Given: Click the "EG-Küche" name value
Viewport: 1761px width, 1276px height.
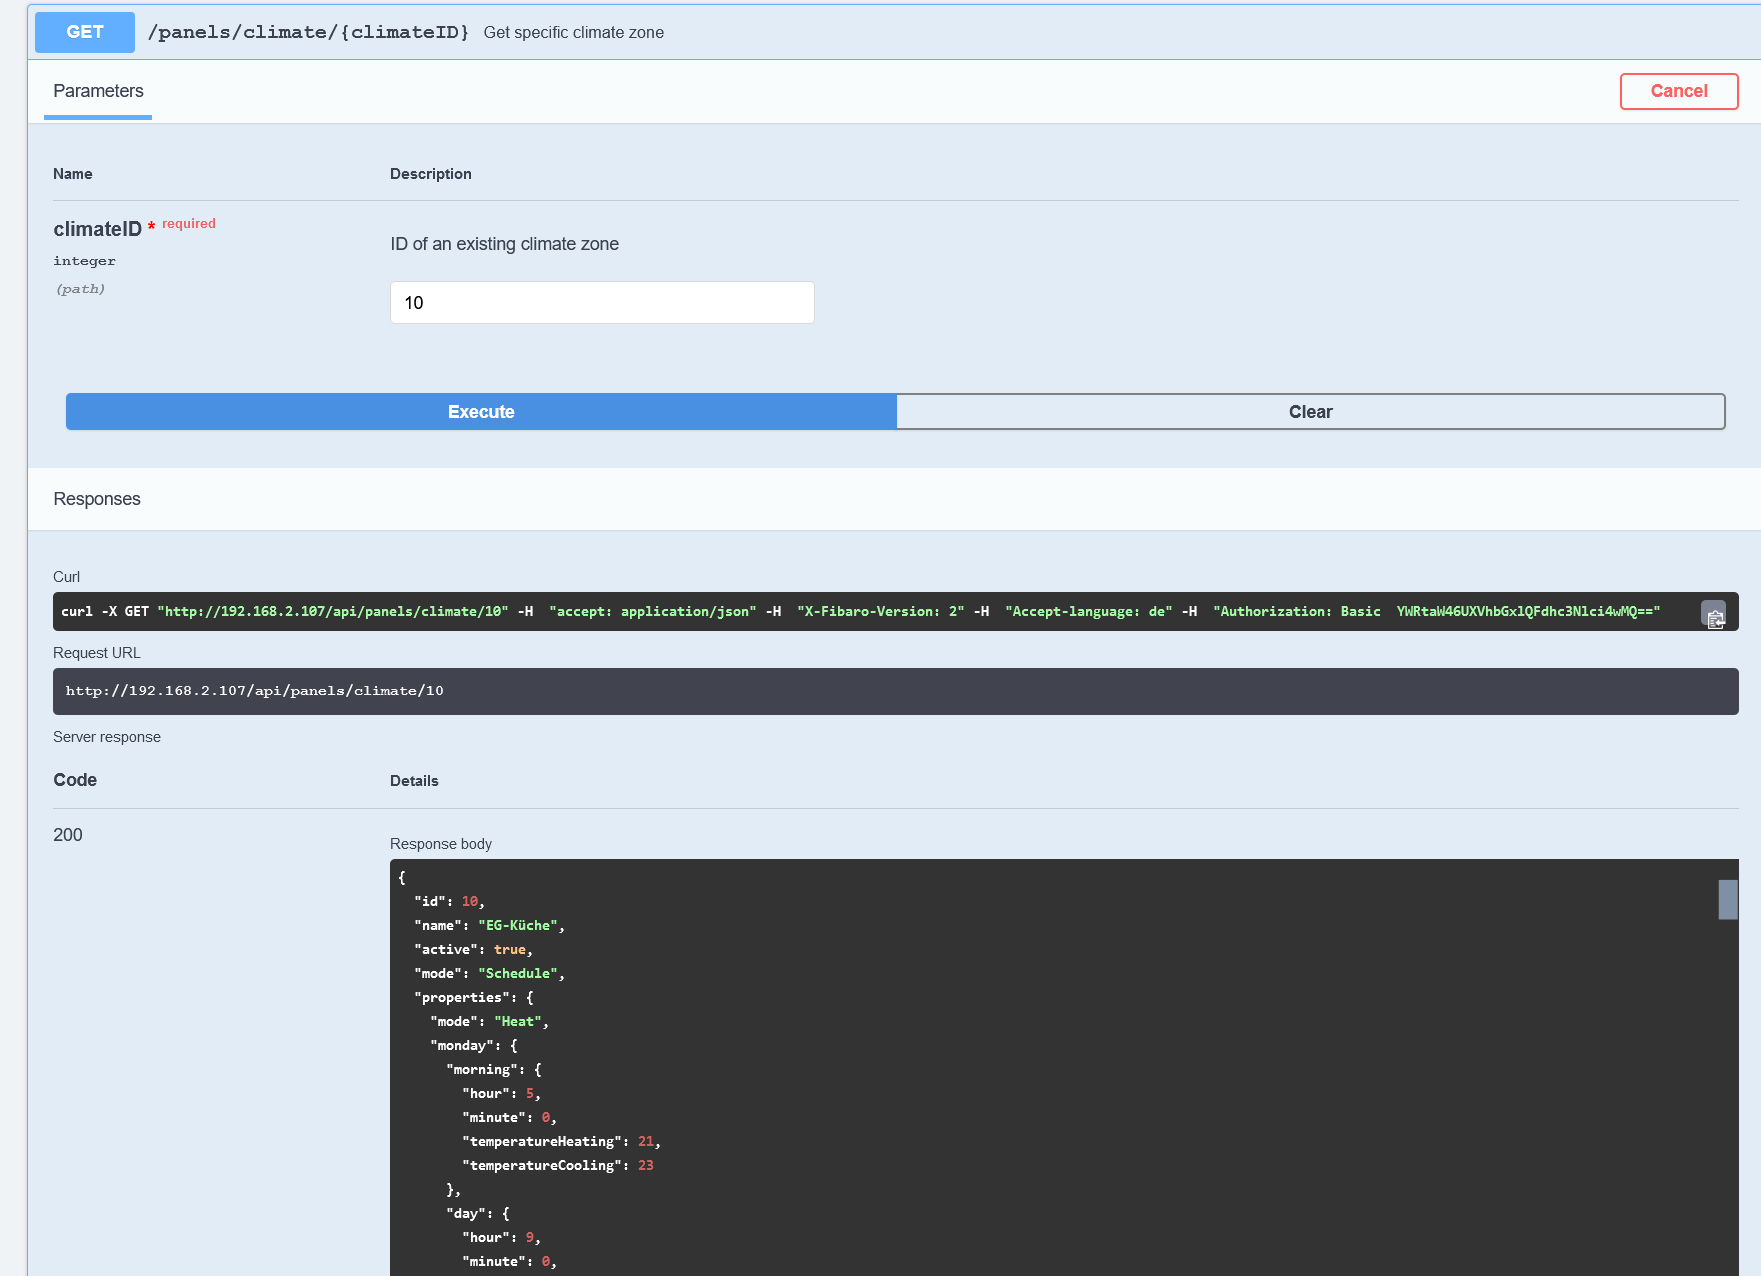Looking at the screenshot, I should pyautogui.click(x=520, y=926).
